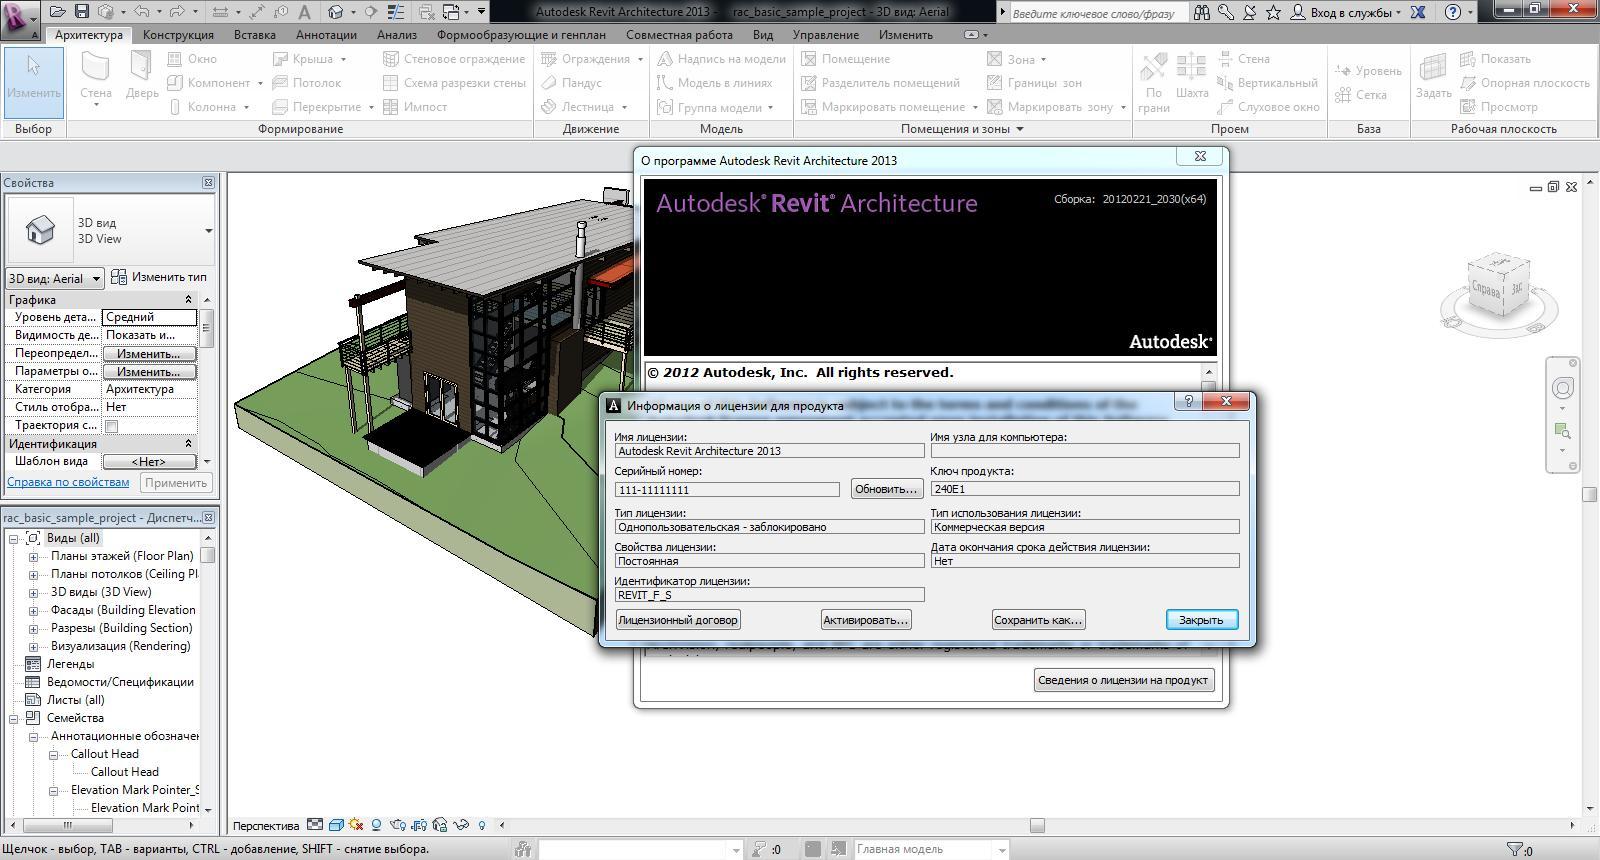Select the Window (Окно) tool

tap(192, 59)
